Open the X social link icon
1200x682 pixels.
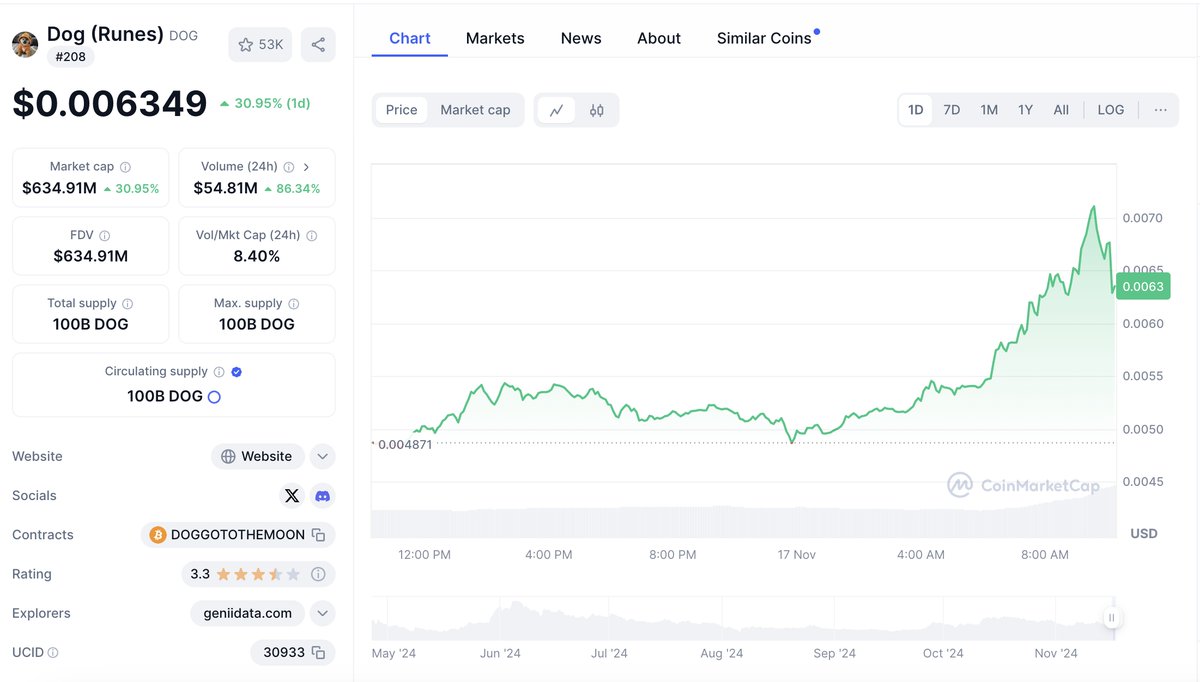[291, 495]
